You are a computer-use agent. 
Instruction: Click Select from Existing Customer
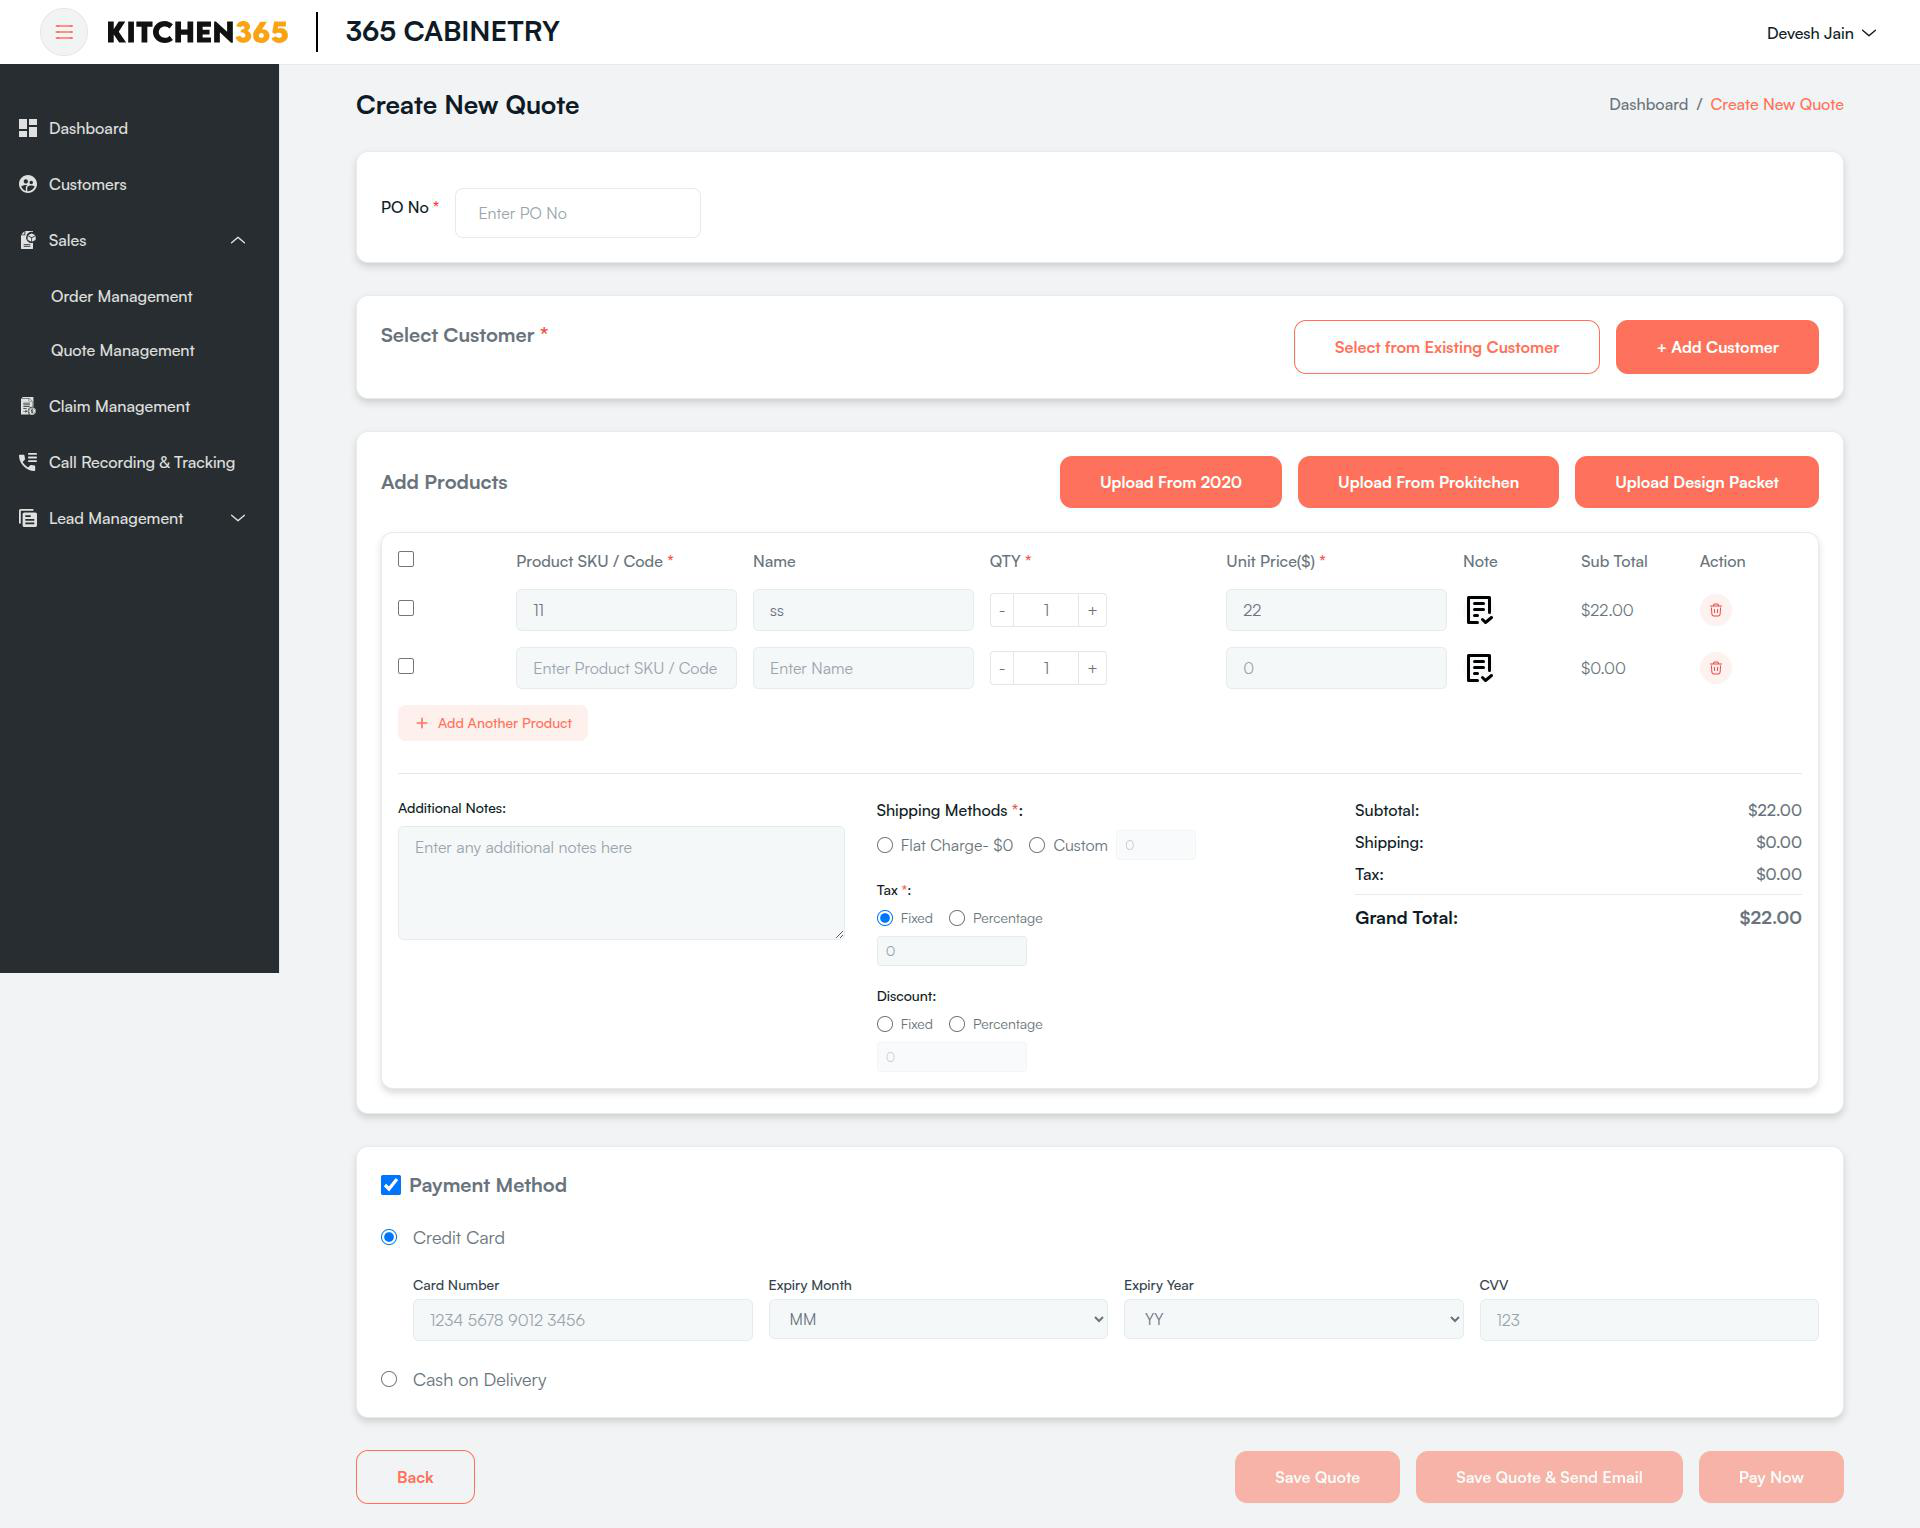click(1446, 347)
